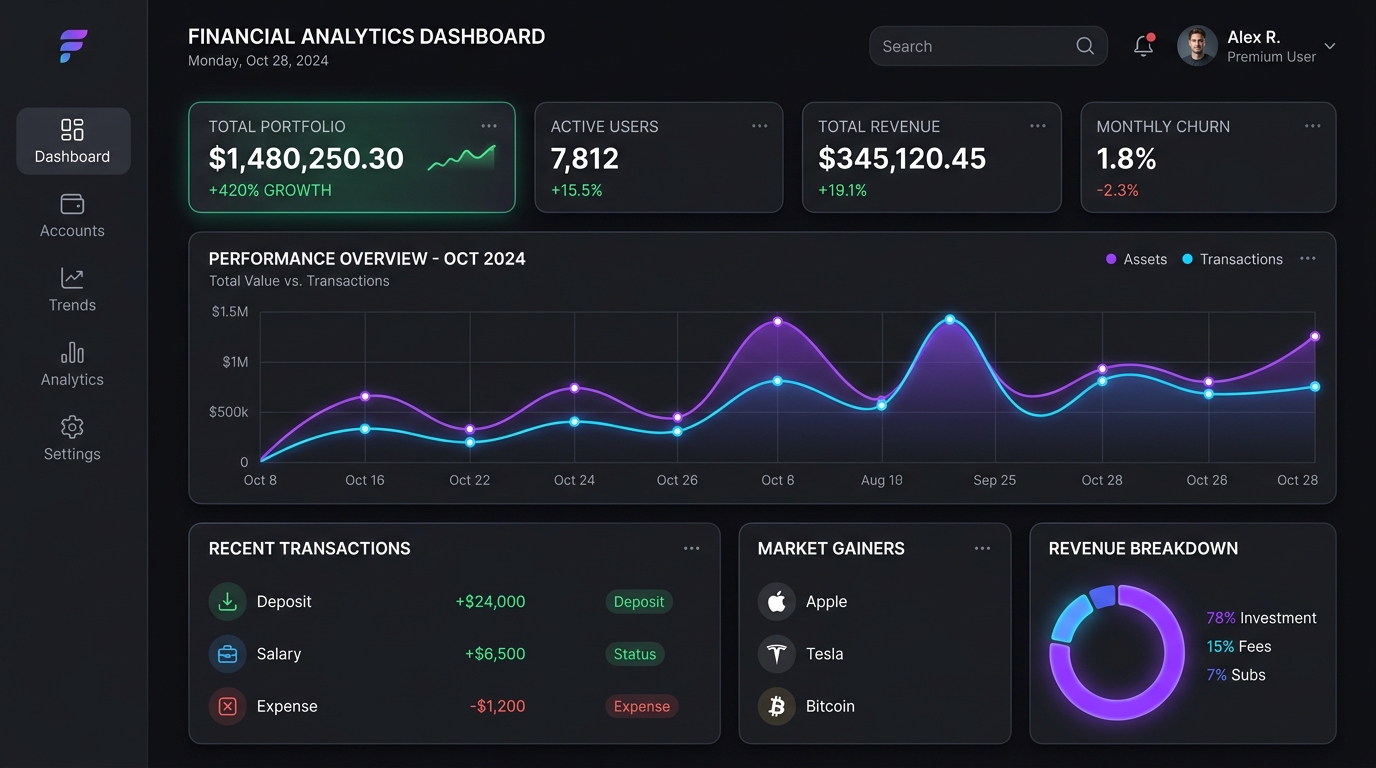Viewport: 1376px width, 768px height.
Task: Click the Monthly Churn value 1.8%
Action: (1127, 158)
